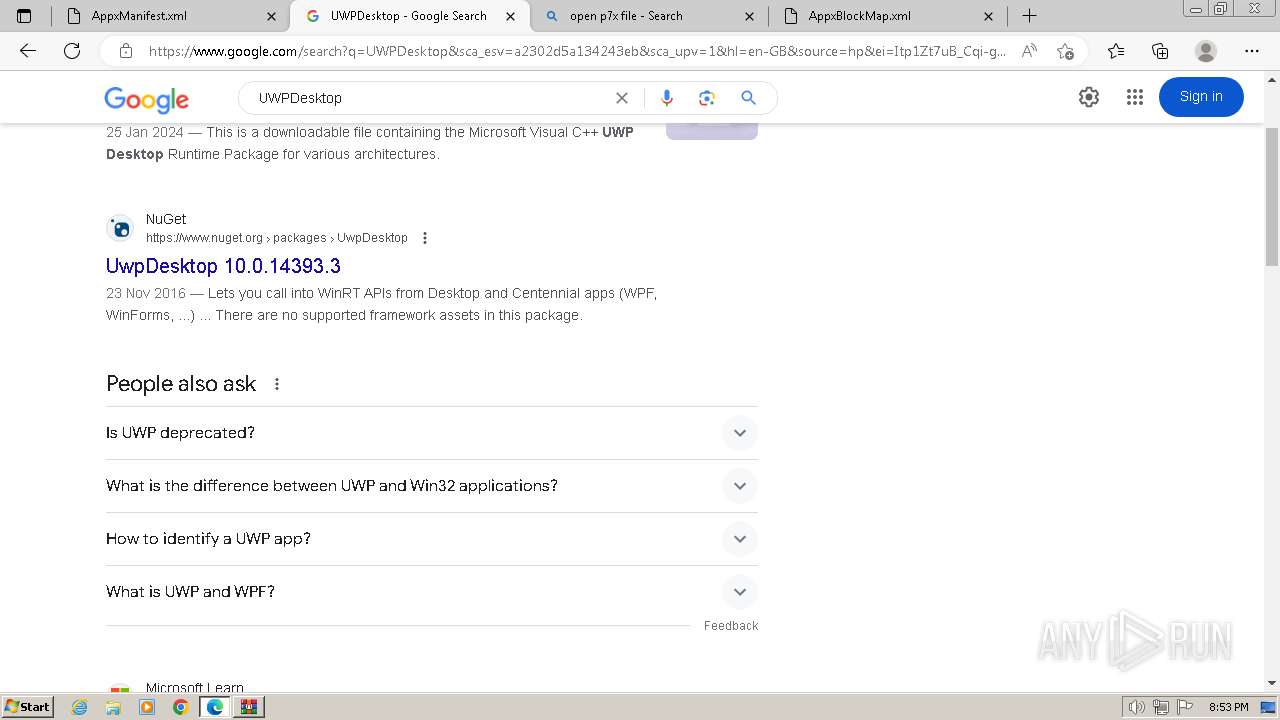The width and height of the screenshot is (1280, 720).
Task: Open a new browser tab
Action: (1029, 16)
